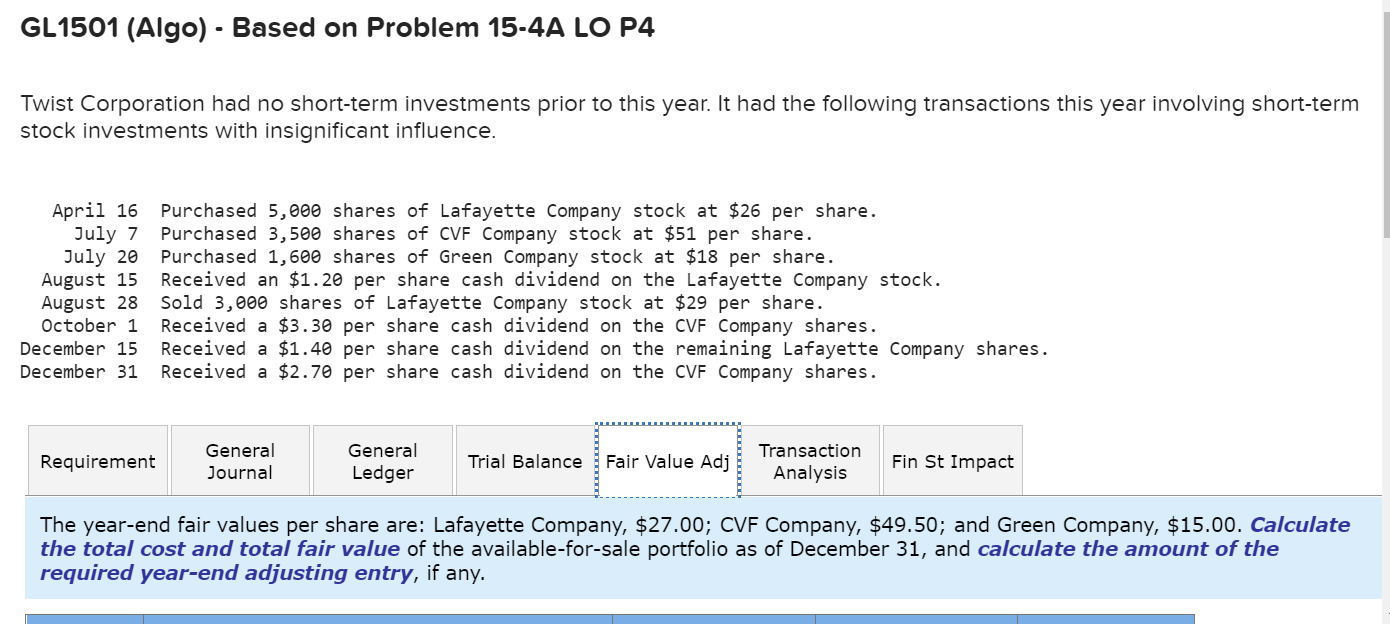The image size is (1390, 624).
Task: Open the Transaction Analysis tab
Action: 810,460
